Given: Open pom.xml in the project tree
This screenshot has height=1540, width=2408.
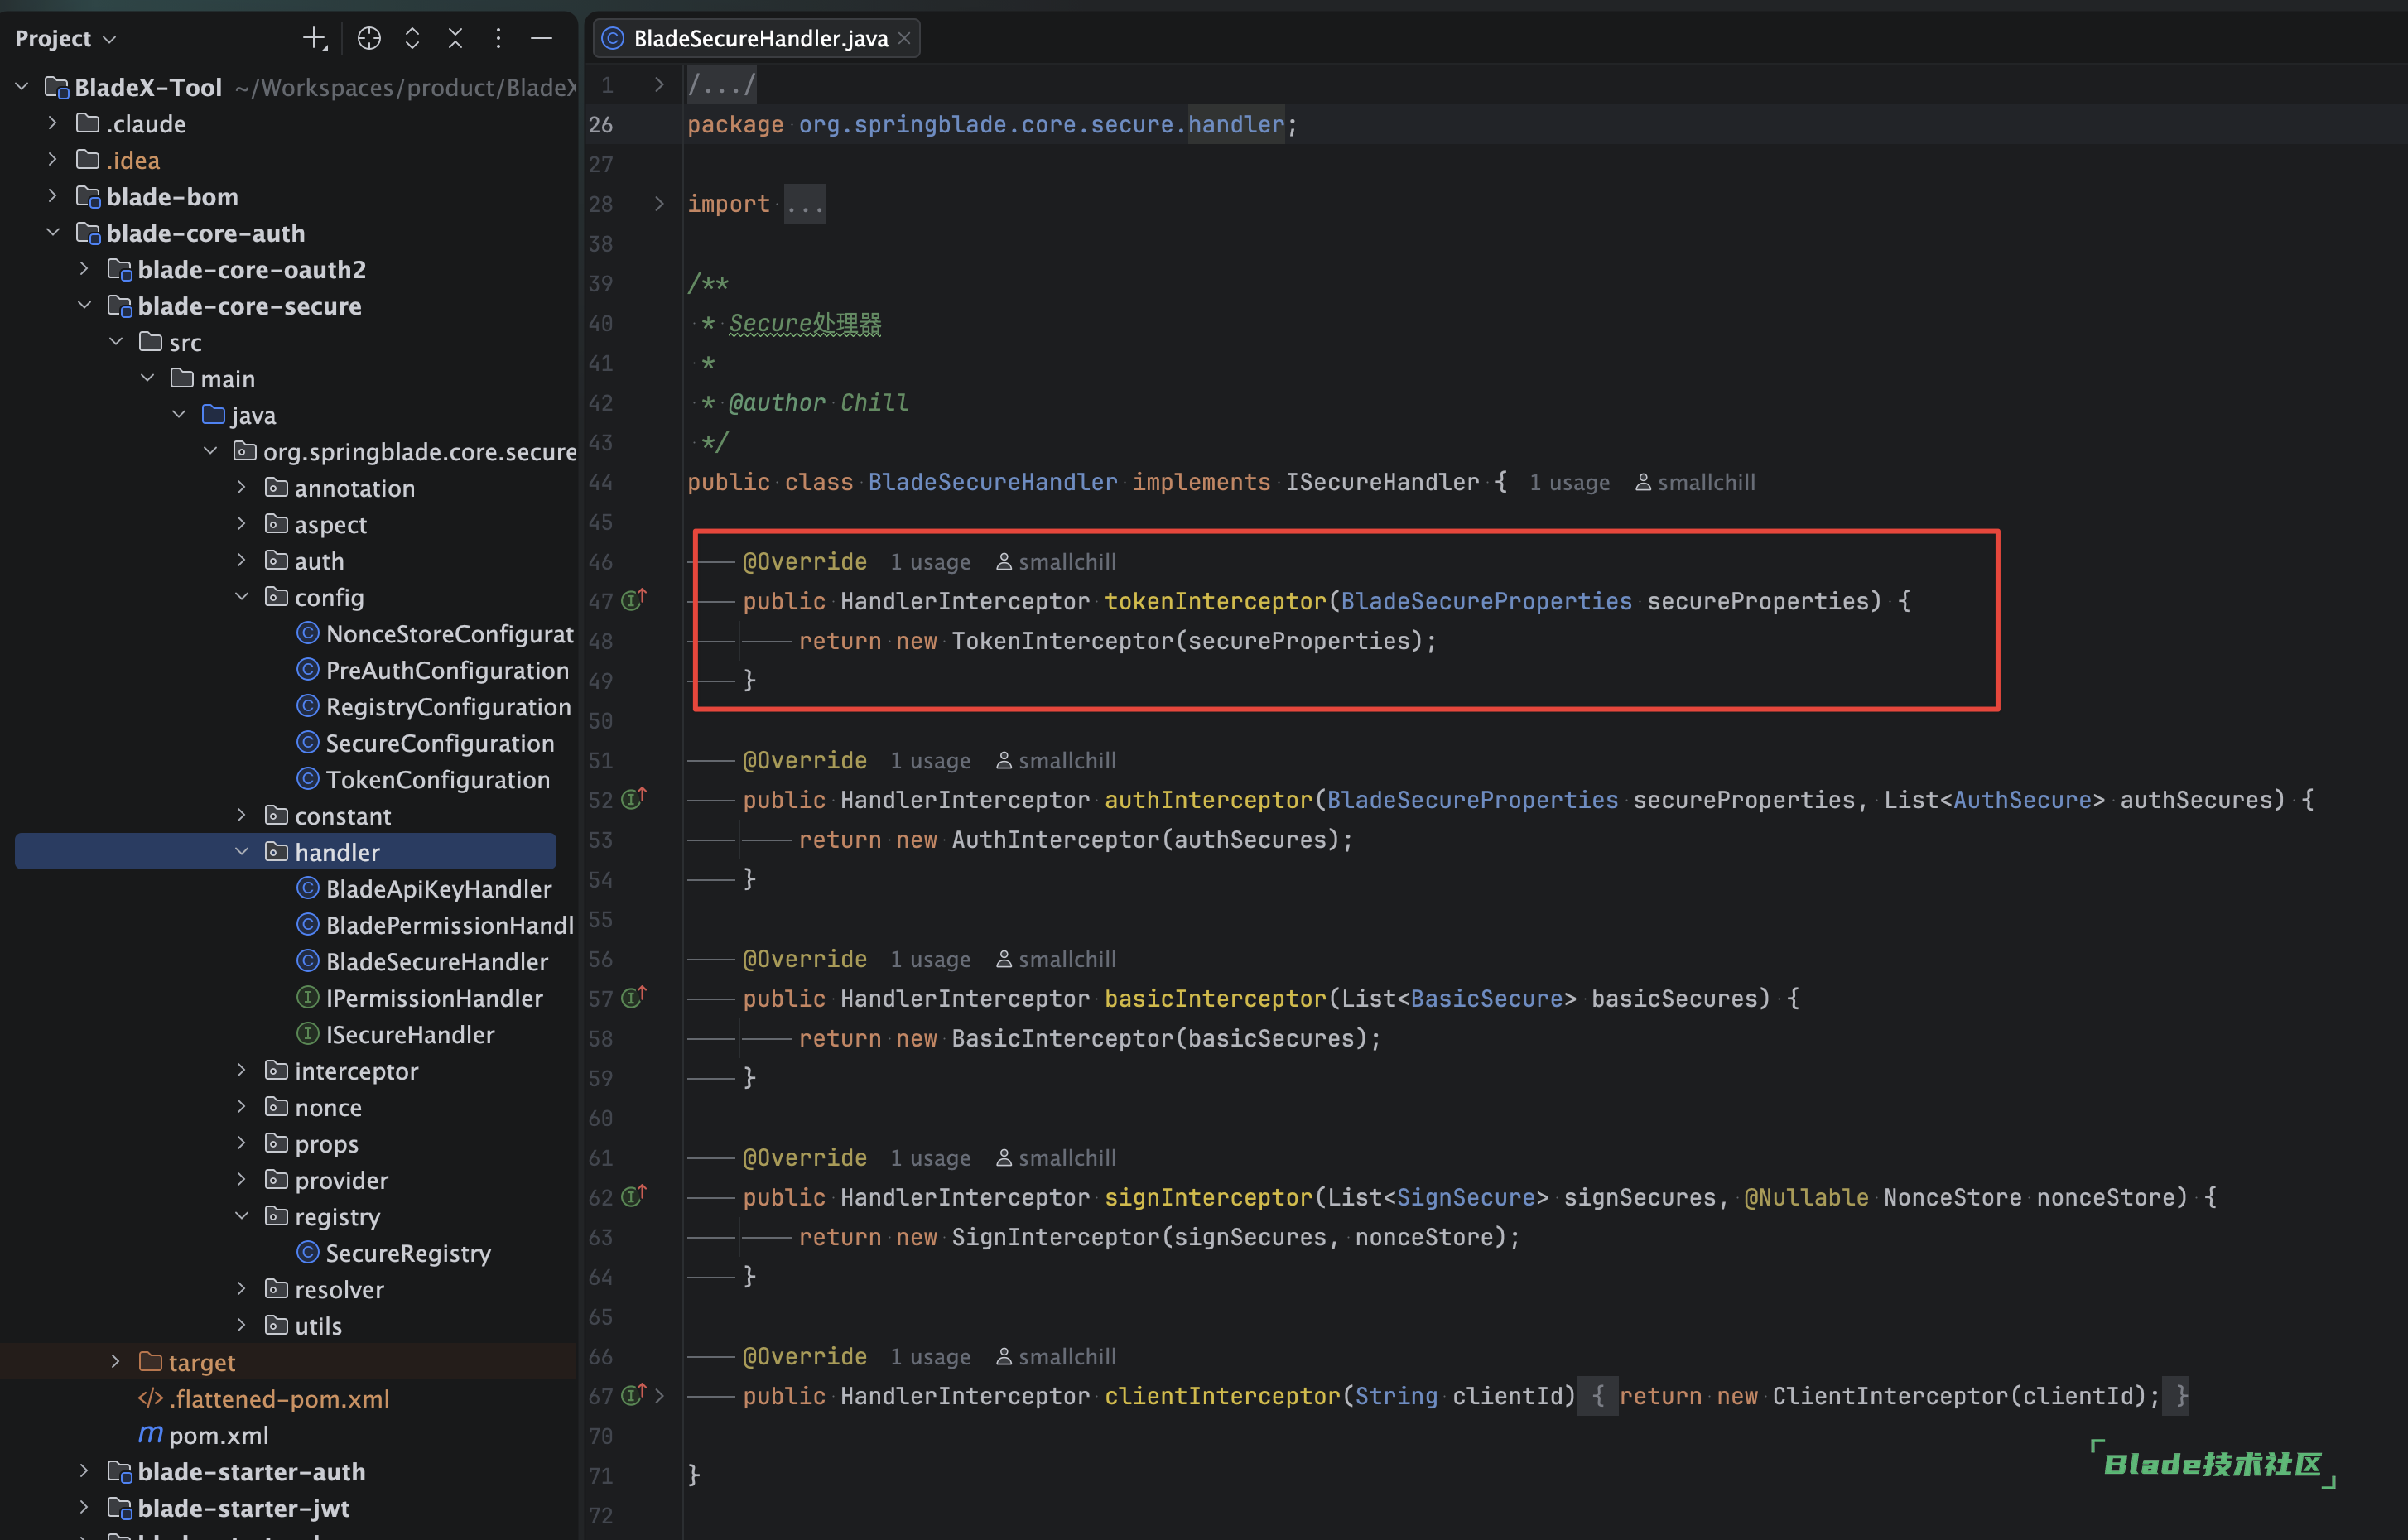Looking at the screenshot, I should click(218, 1435).
